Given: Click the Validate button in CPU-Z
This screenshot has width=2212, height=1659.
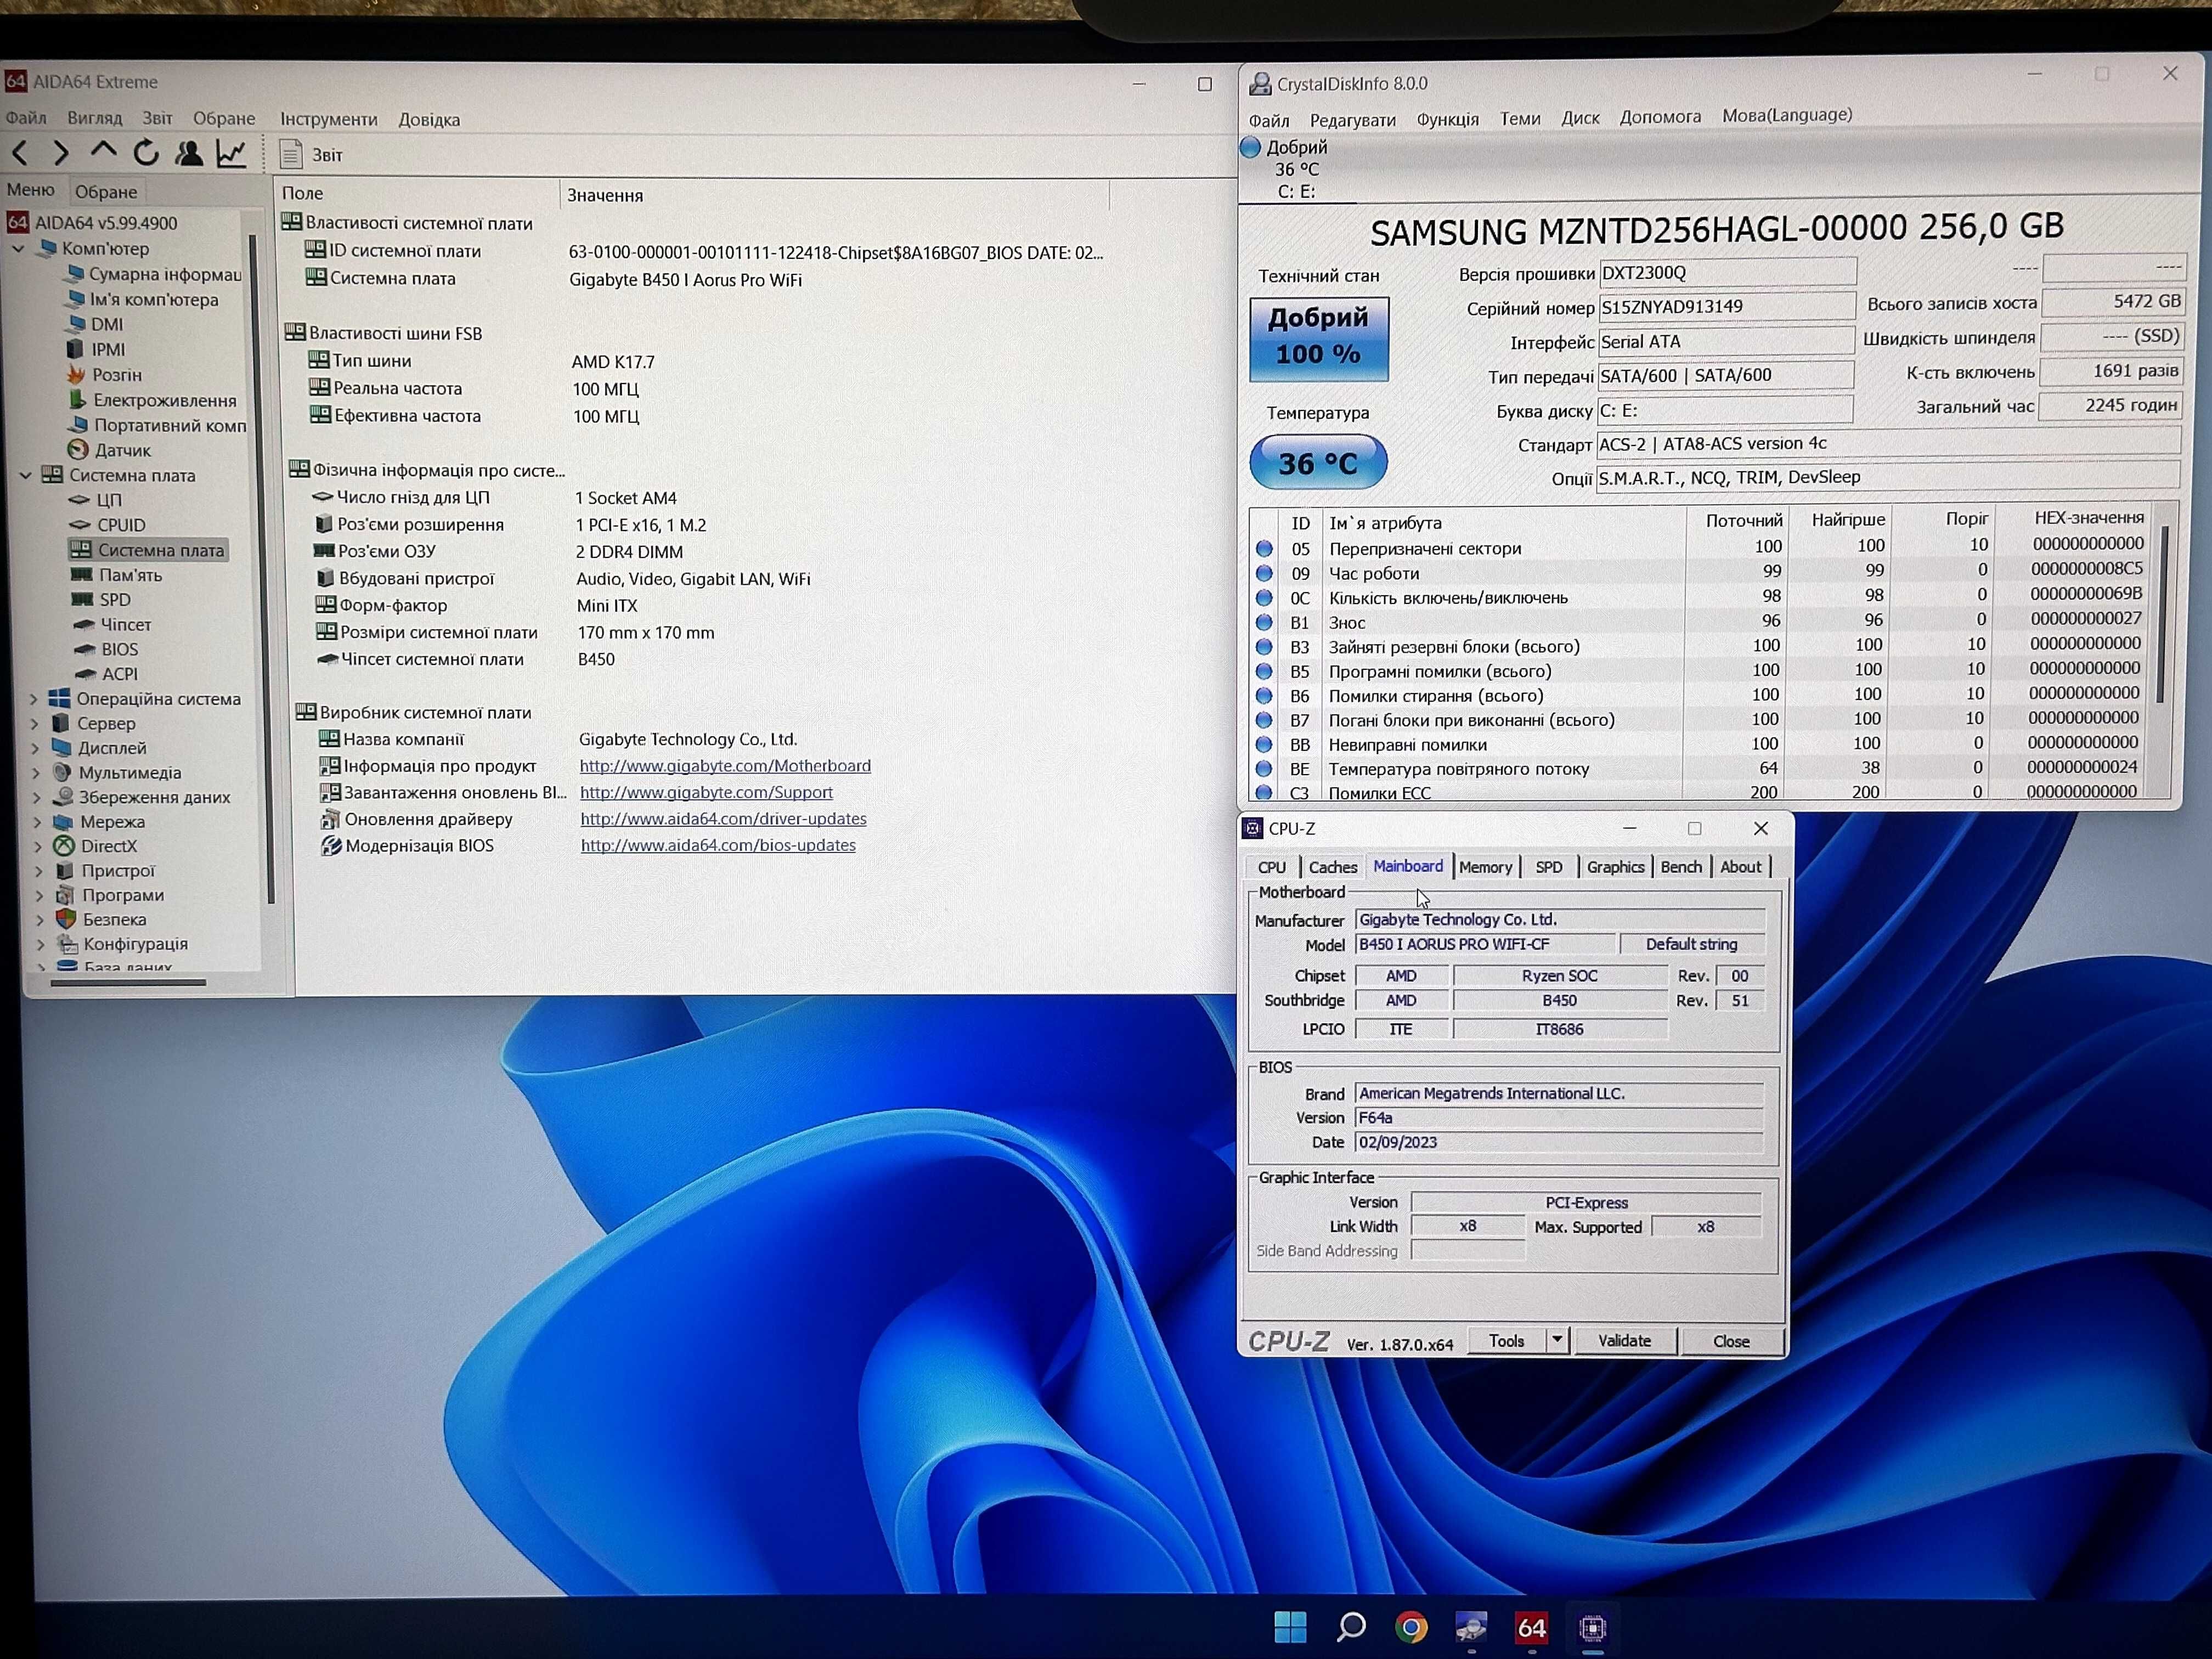Looking at the screenshot, I should pos(1624,1341).
